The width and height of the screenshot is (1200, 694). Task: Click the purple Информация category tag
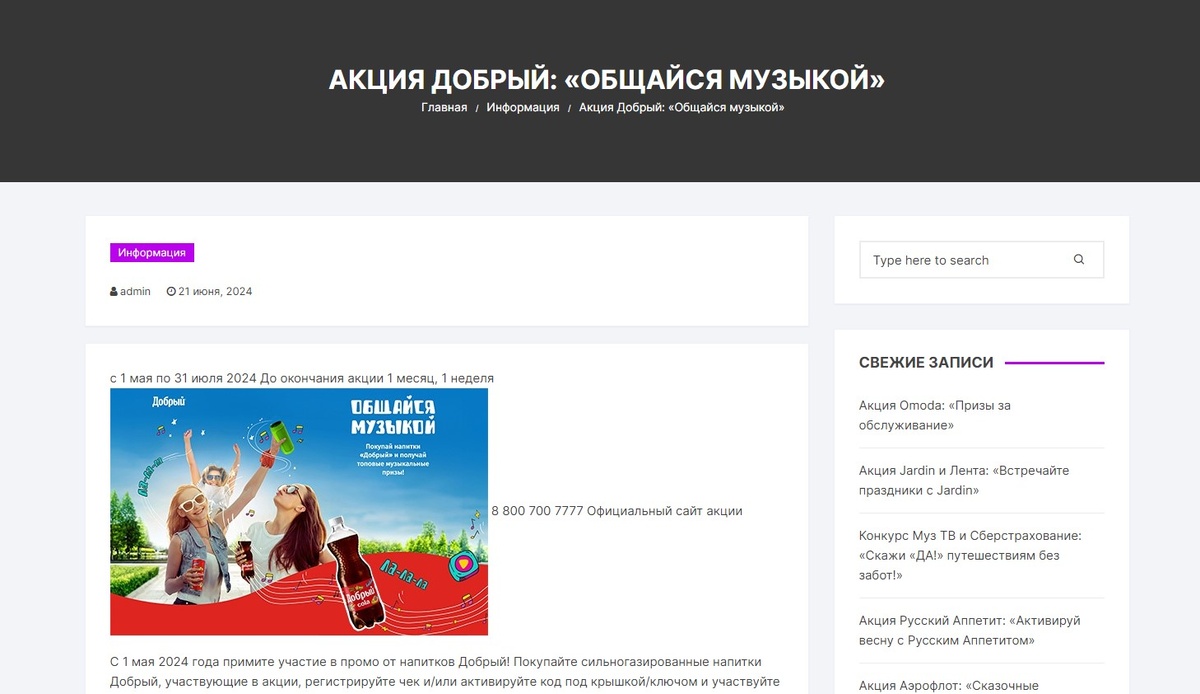[x=152, y=253]
